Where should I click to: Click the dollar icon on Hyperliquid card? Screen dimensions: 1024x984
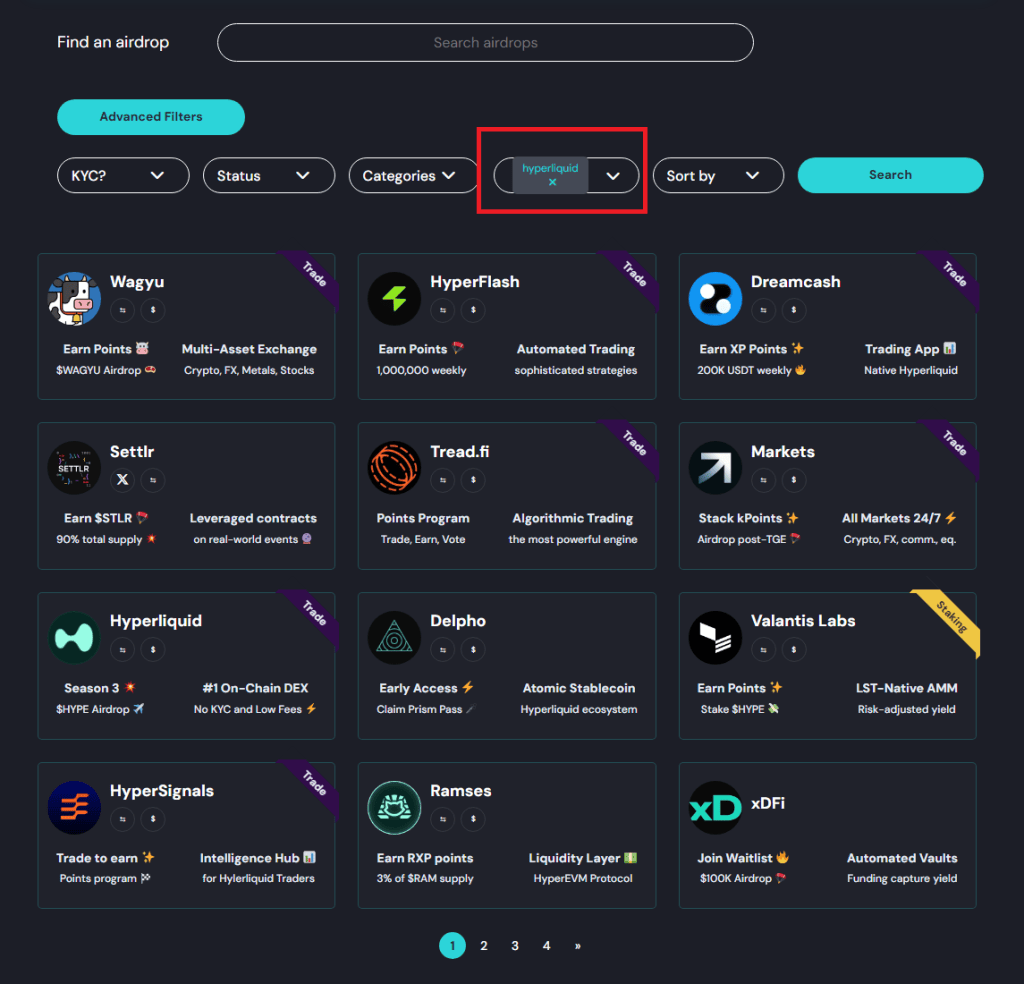click(x=153, y=650)
